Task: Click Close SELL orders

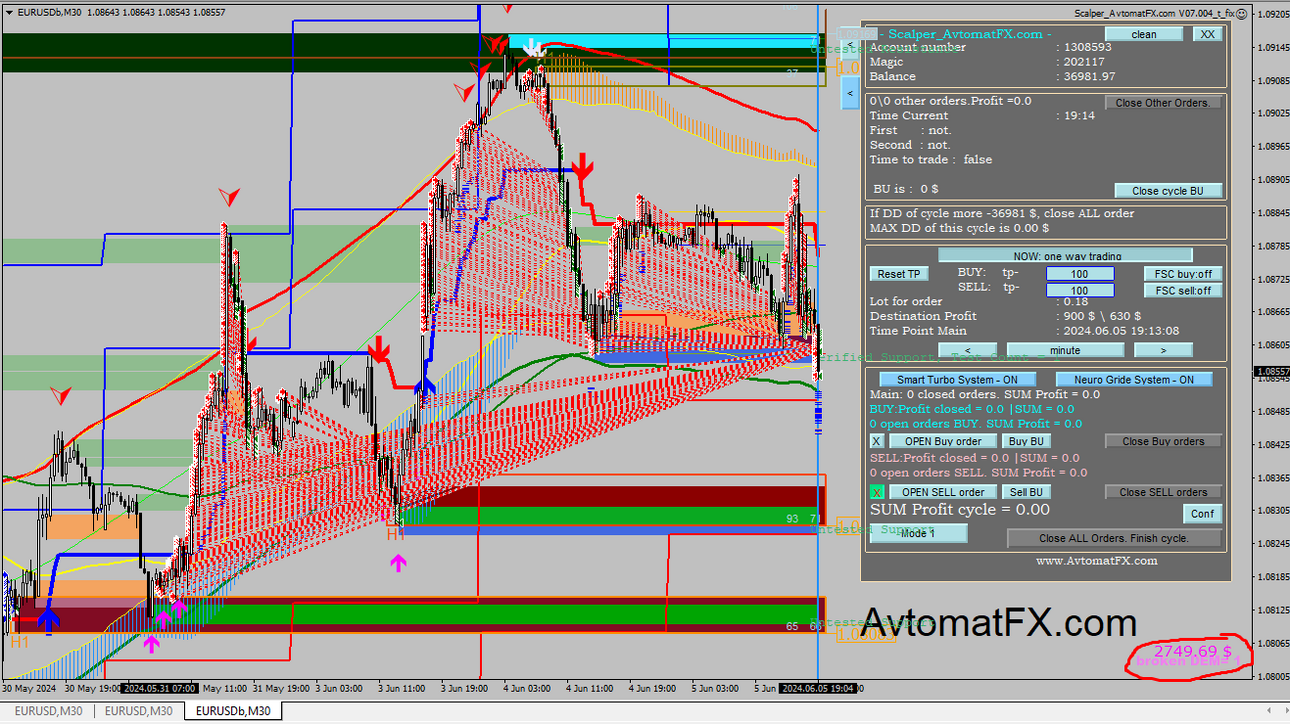Action: pos(1163,492)
